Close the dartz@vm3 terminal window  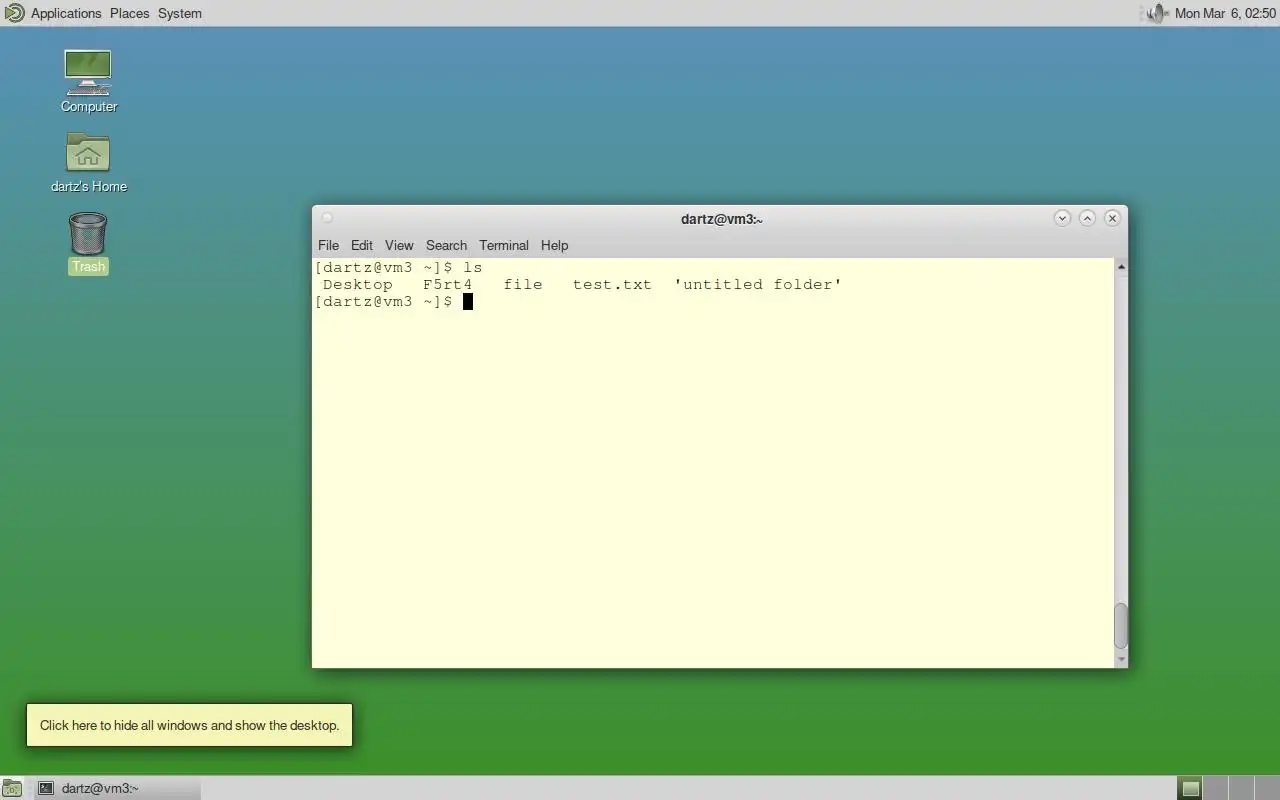[1112, 218]
